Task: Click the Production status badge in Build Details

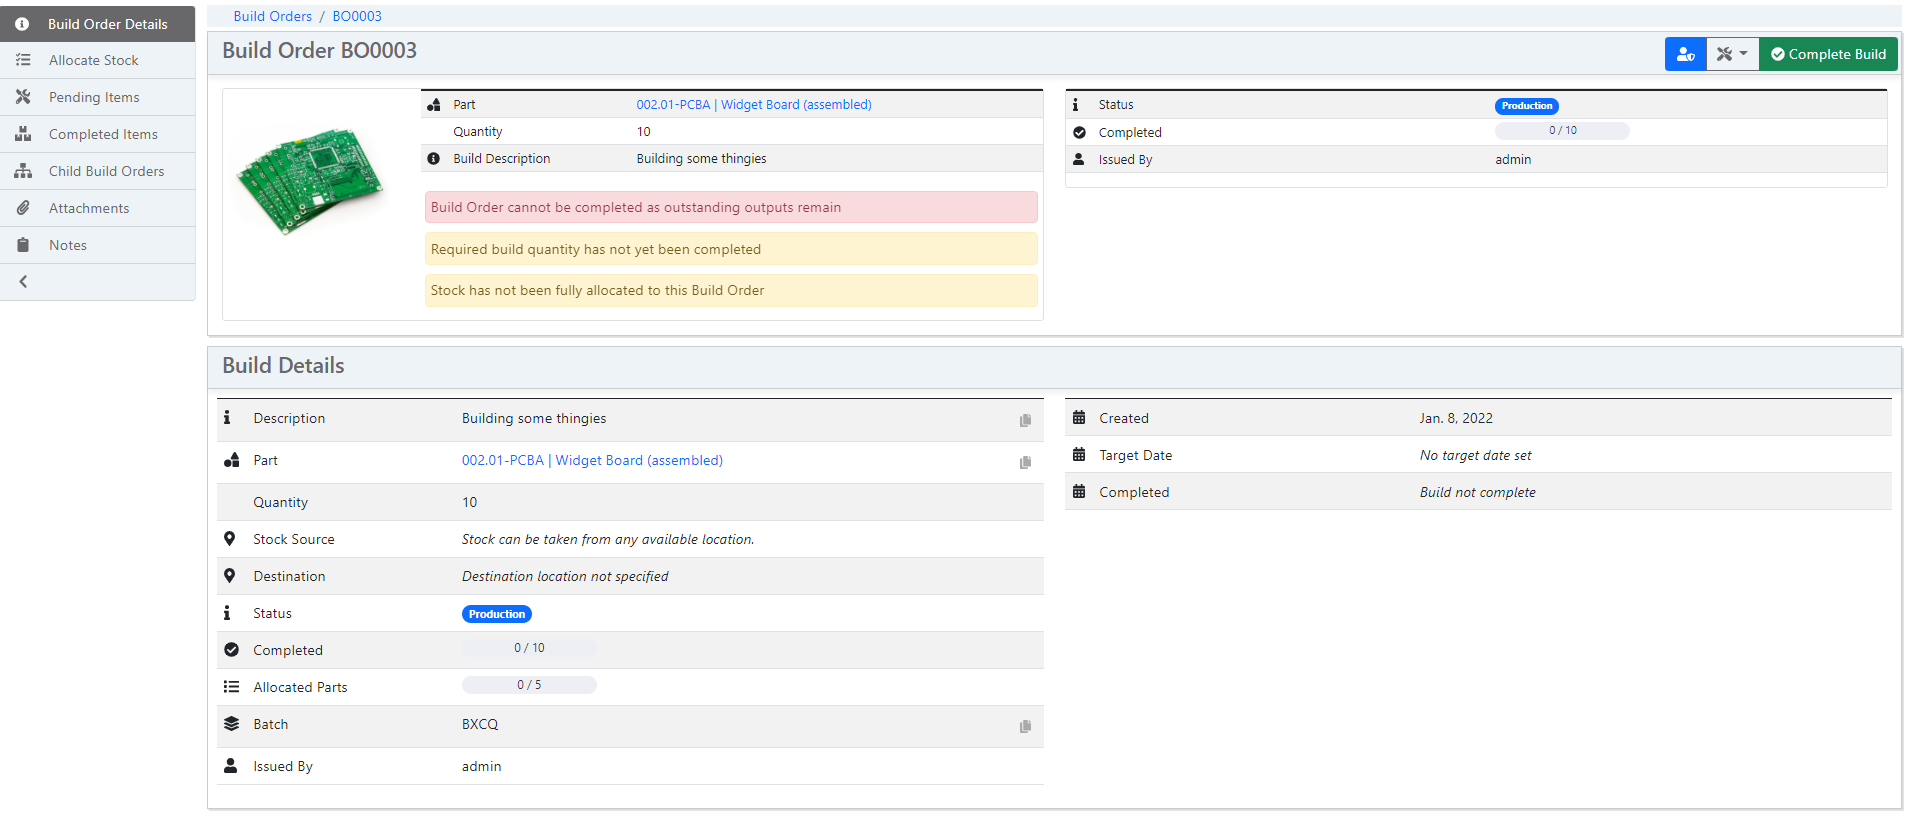Action: (x=496, y=614)
